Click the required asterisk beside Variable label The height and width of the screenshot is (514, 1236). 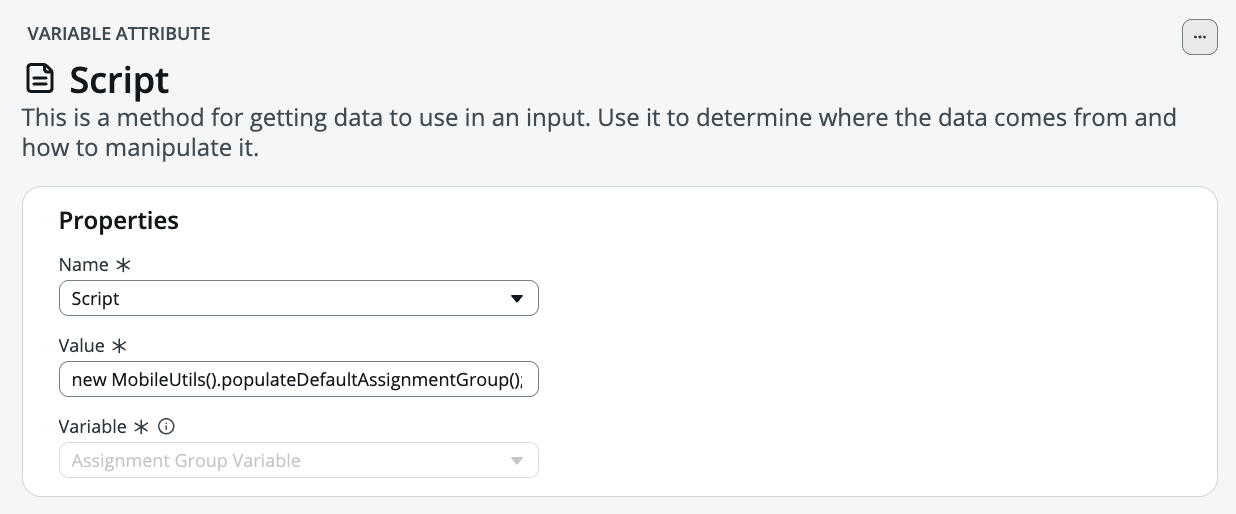point(141,426)
